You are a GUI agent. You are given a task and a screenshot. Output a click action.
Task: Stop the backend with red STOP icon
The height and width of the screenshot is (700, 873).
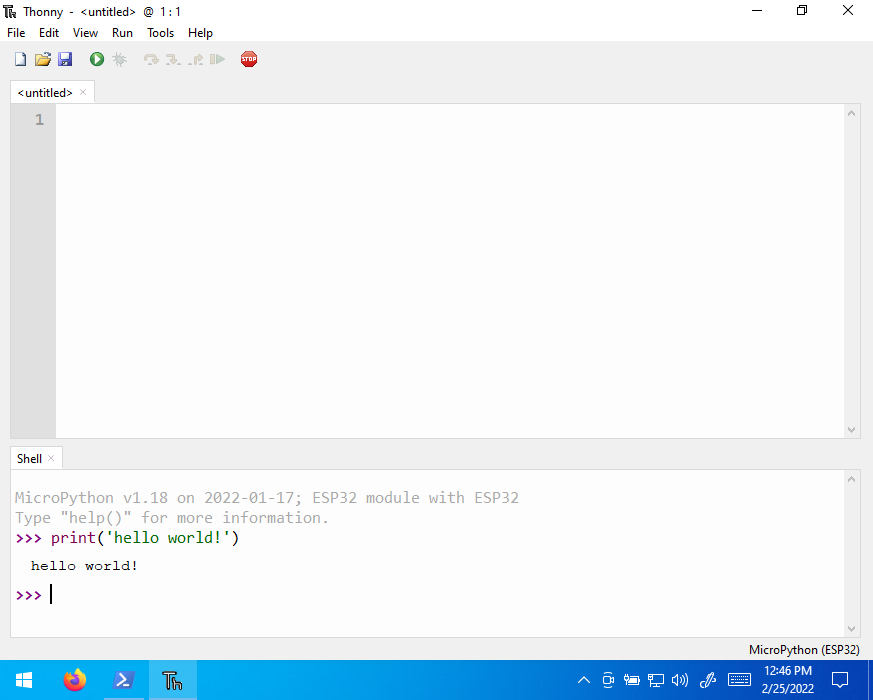coord(249,59)
